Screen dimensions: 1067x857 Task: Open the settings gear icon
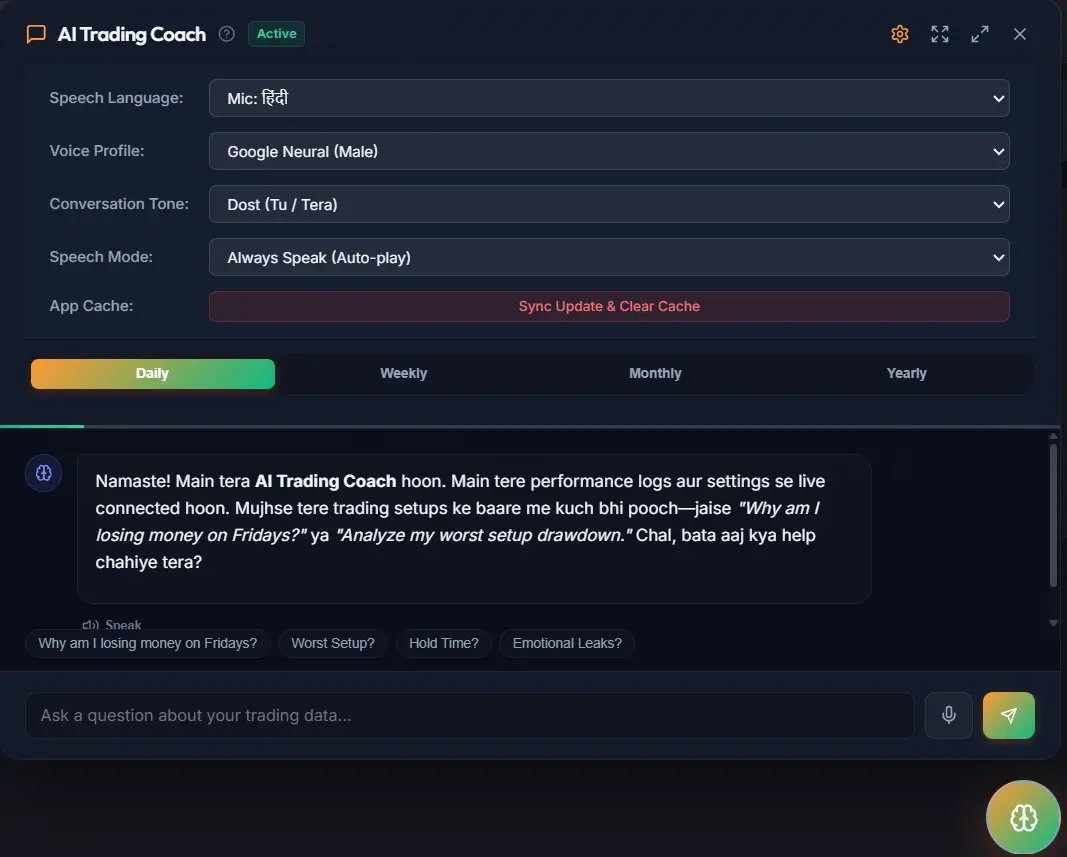[x=900, y=34]
